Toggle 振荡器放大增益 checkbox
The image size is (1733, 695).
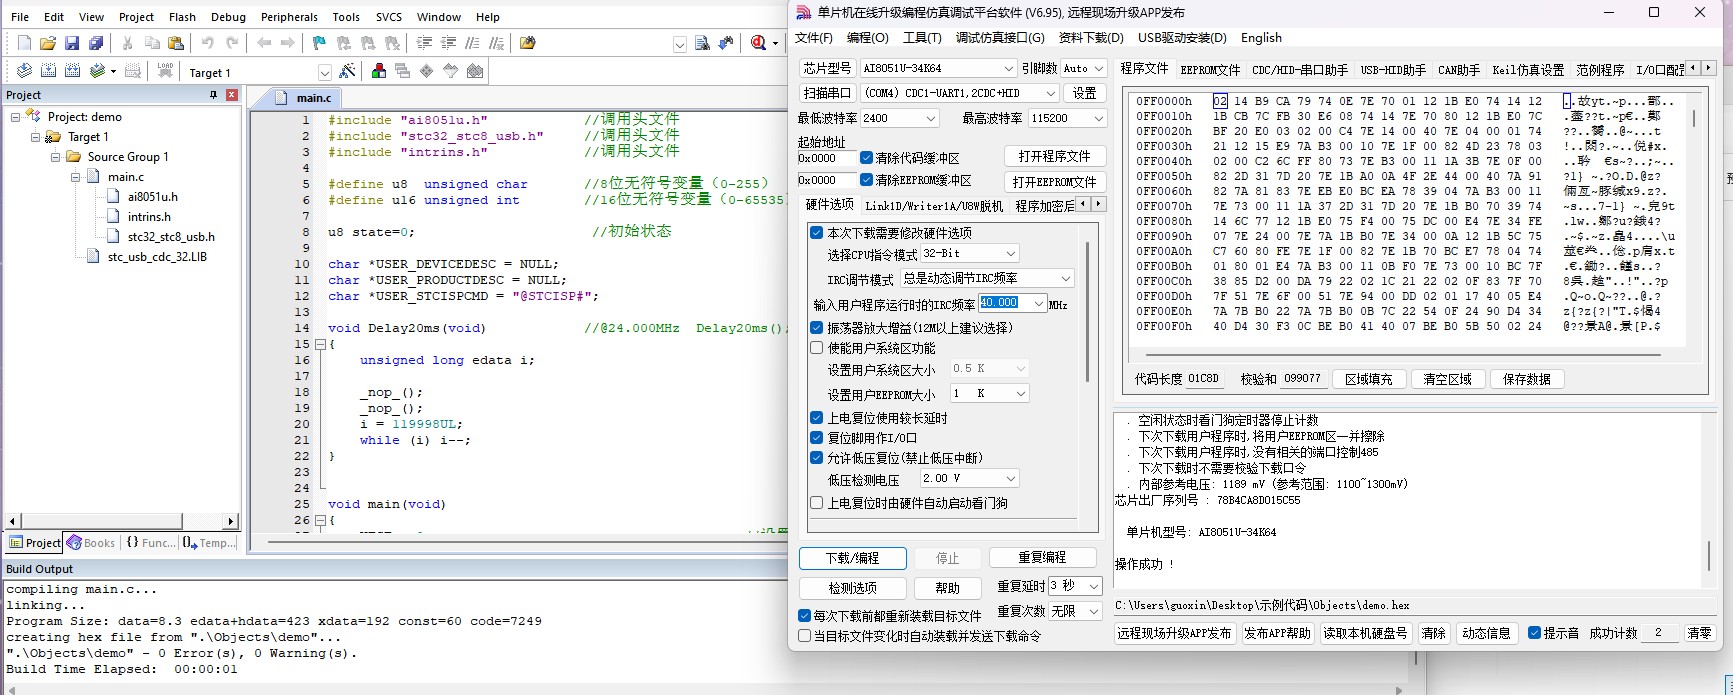[x=817, y=327]
